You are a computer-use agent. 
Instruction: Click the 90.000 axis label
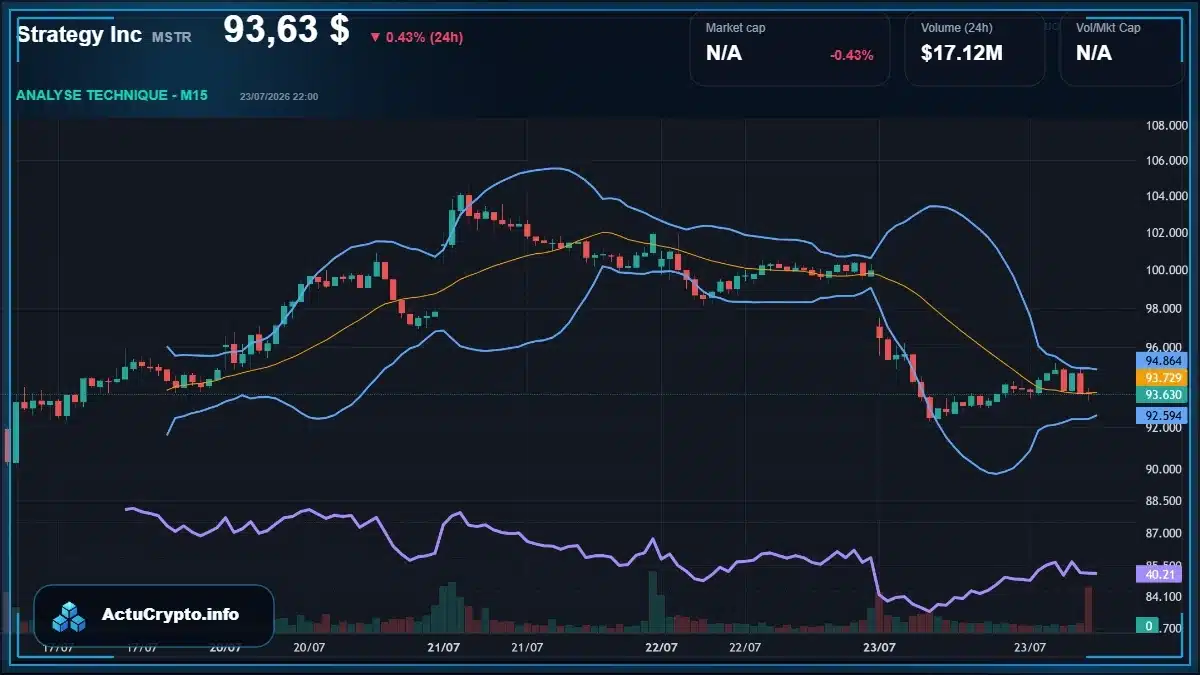(x=1165, y=469)
